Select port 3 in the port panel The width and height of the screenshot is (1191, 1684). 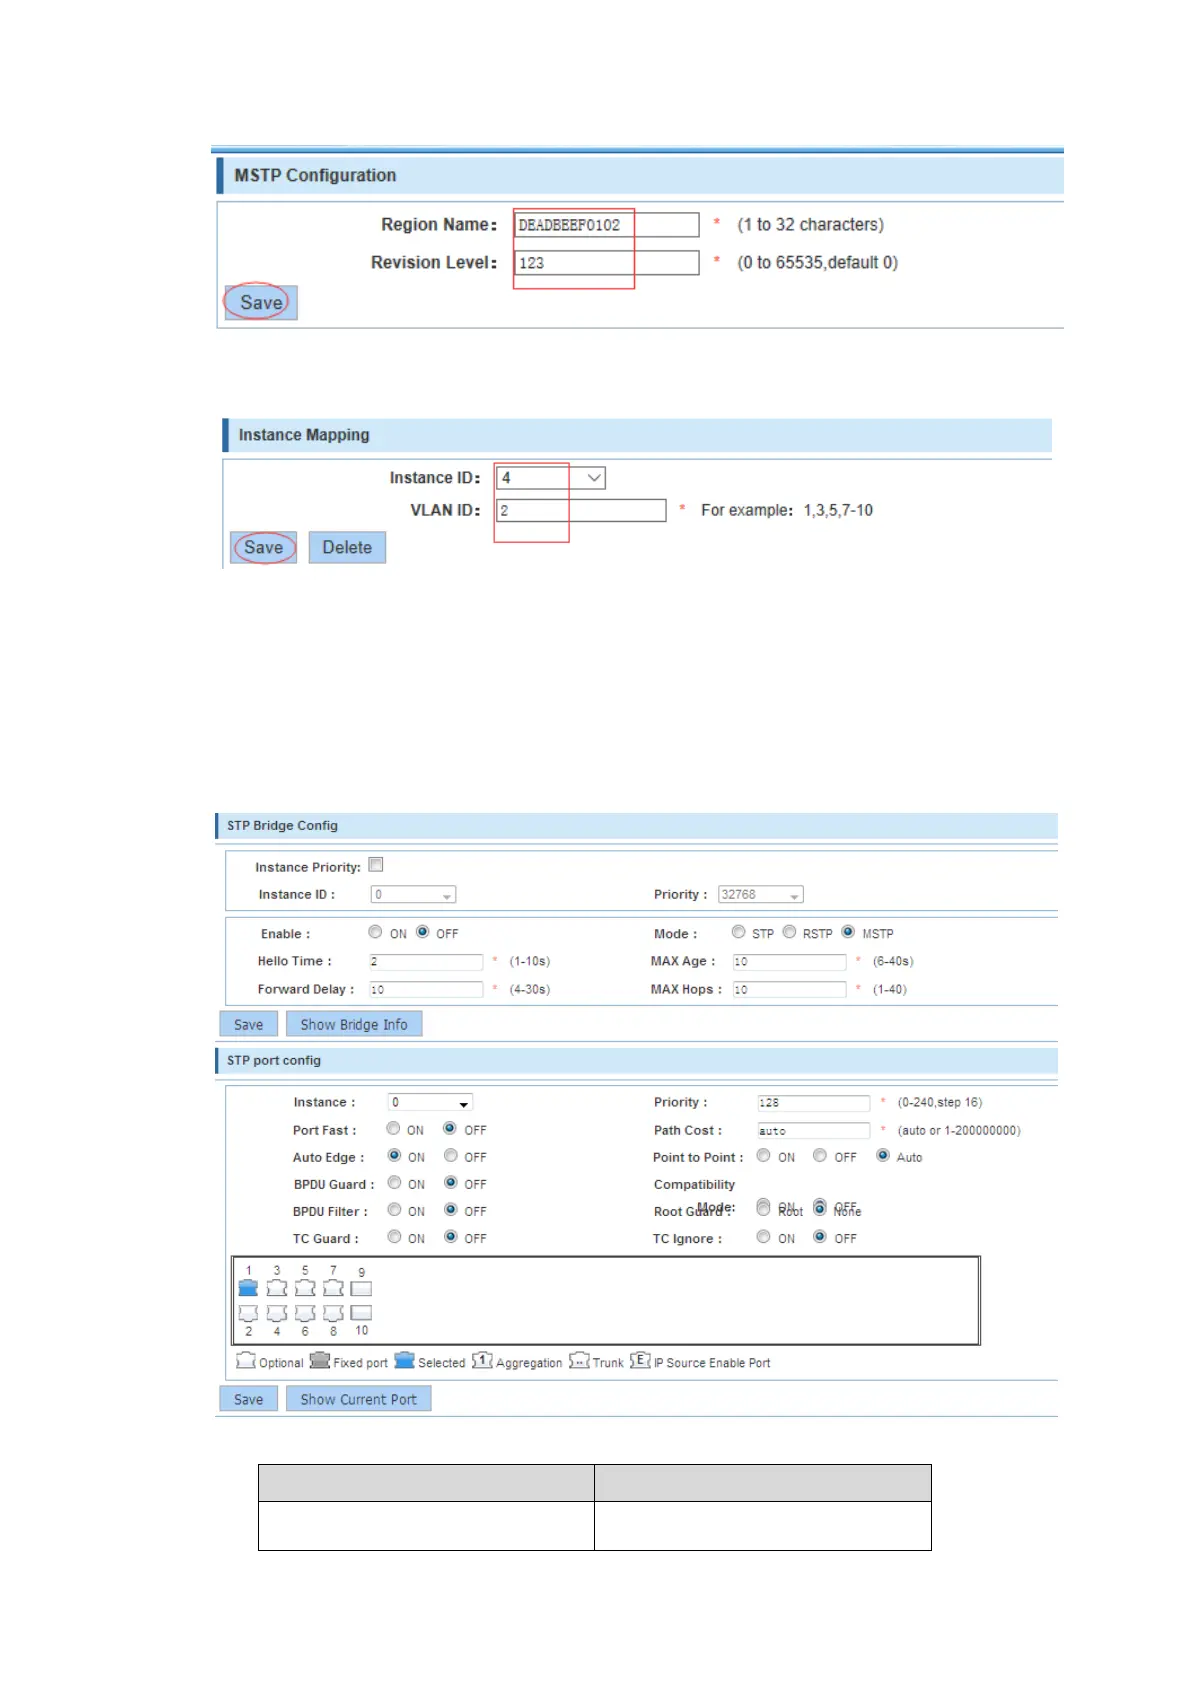tap(277, 1288)
